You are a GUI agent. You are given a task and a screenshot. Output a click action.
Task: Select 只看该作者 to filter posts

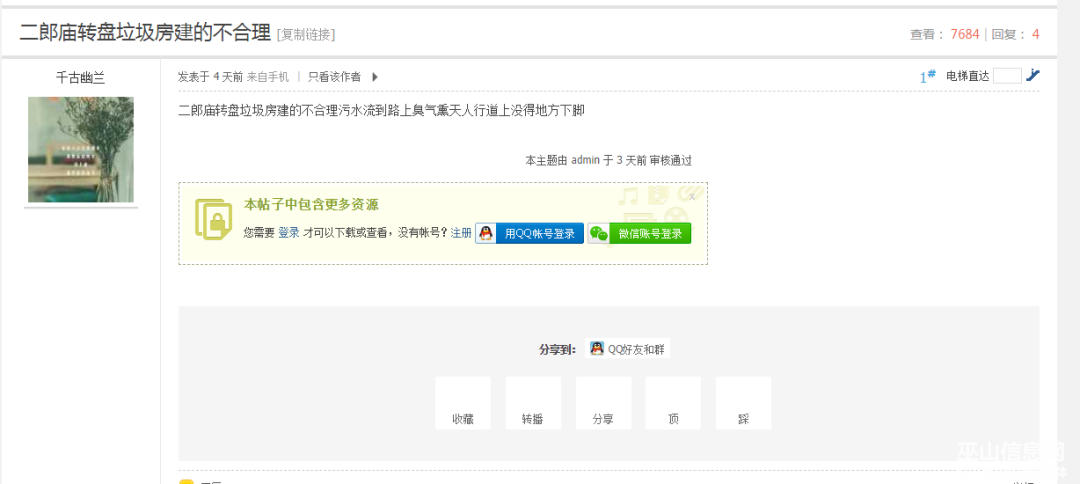pyautogui.click(x=334, y=77)
